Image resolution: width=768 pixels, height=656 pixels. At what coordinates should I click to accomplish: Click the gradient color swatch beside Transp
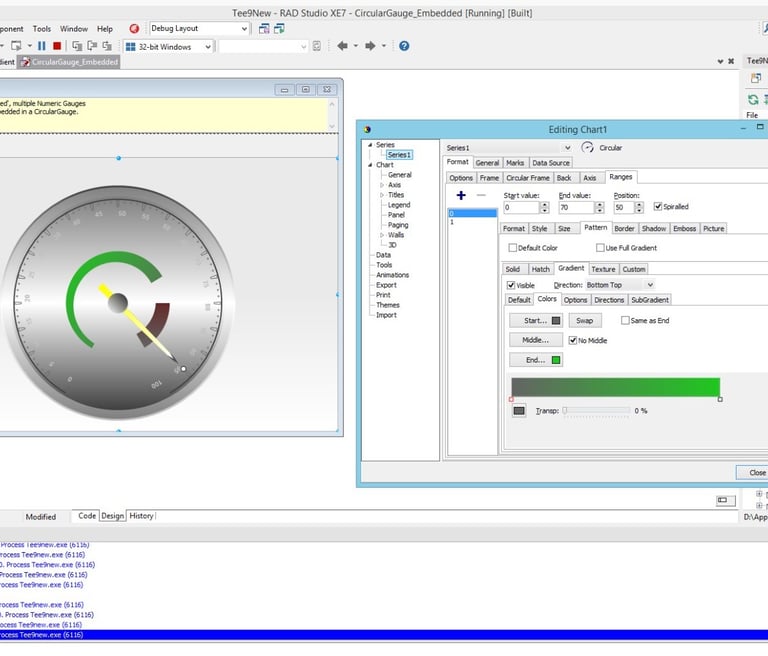[519, 410]
